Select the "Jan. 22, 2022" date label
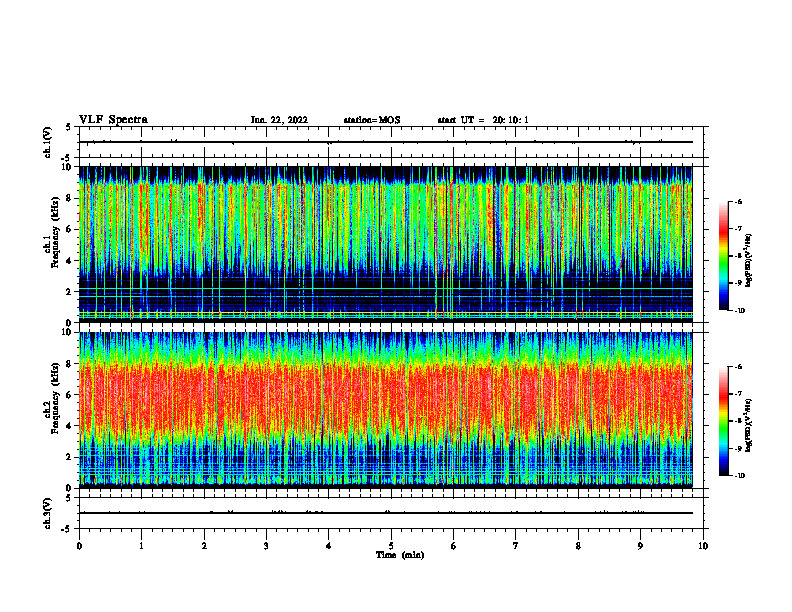The width and height of the screenshot is (792, 612). pyautogui.click(x=279, y=120)
